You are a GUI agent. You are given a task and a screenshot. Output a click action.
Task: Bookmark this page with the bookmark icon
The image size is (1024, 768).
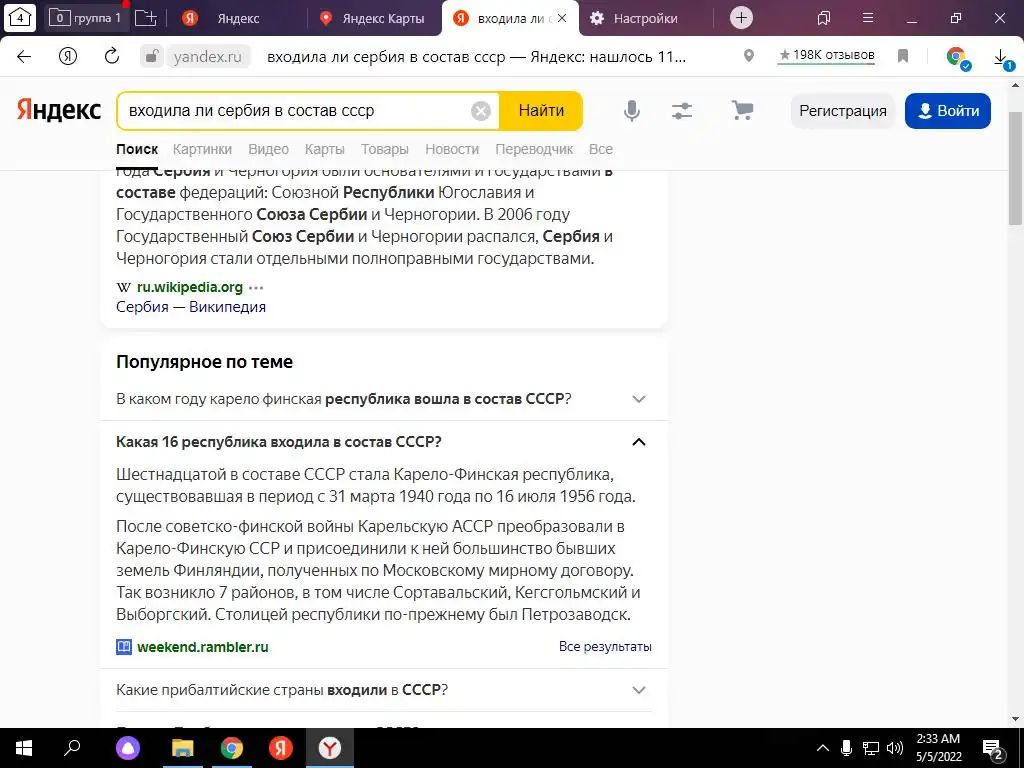pos(903,56)
